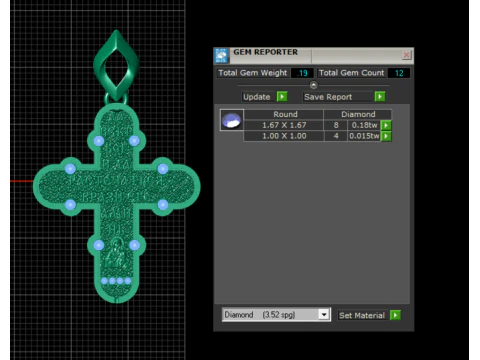Click the Total Gem Count value 12
The width and height of the screenshot is (480, 360).
(399, 73)
